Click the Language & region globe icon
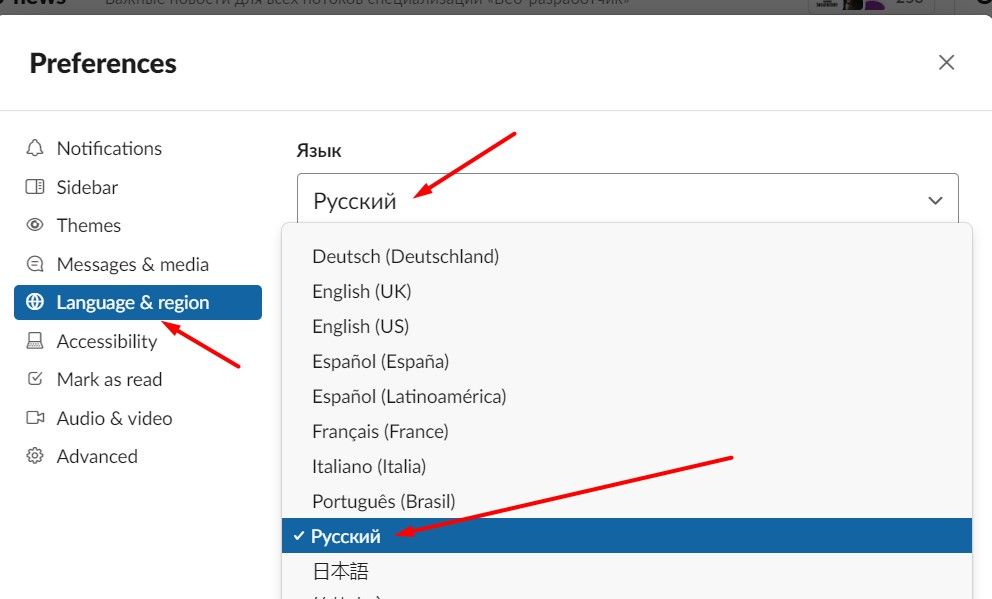The width and height of the screenshot is (992, 599). pos(35,303)
